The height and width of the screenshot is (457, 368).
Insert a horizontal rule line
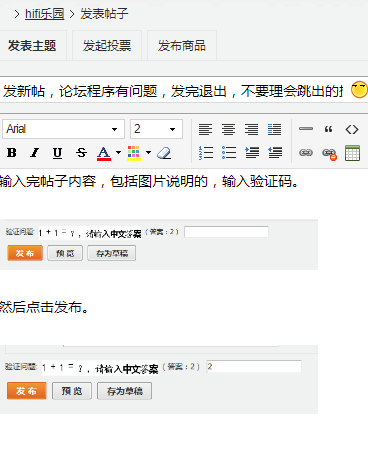(x=306, y=129)
